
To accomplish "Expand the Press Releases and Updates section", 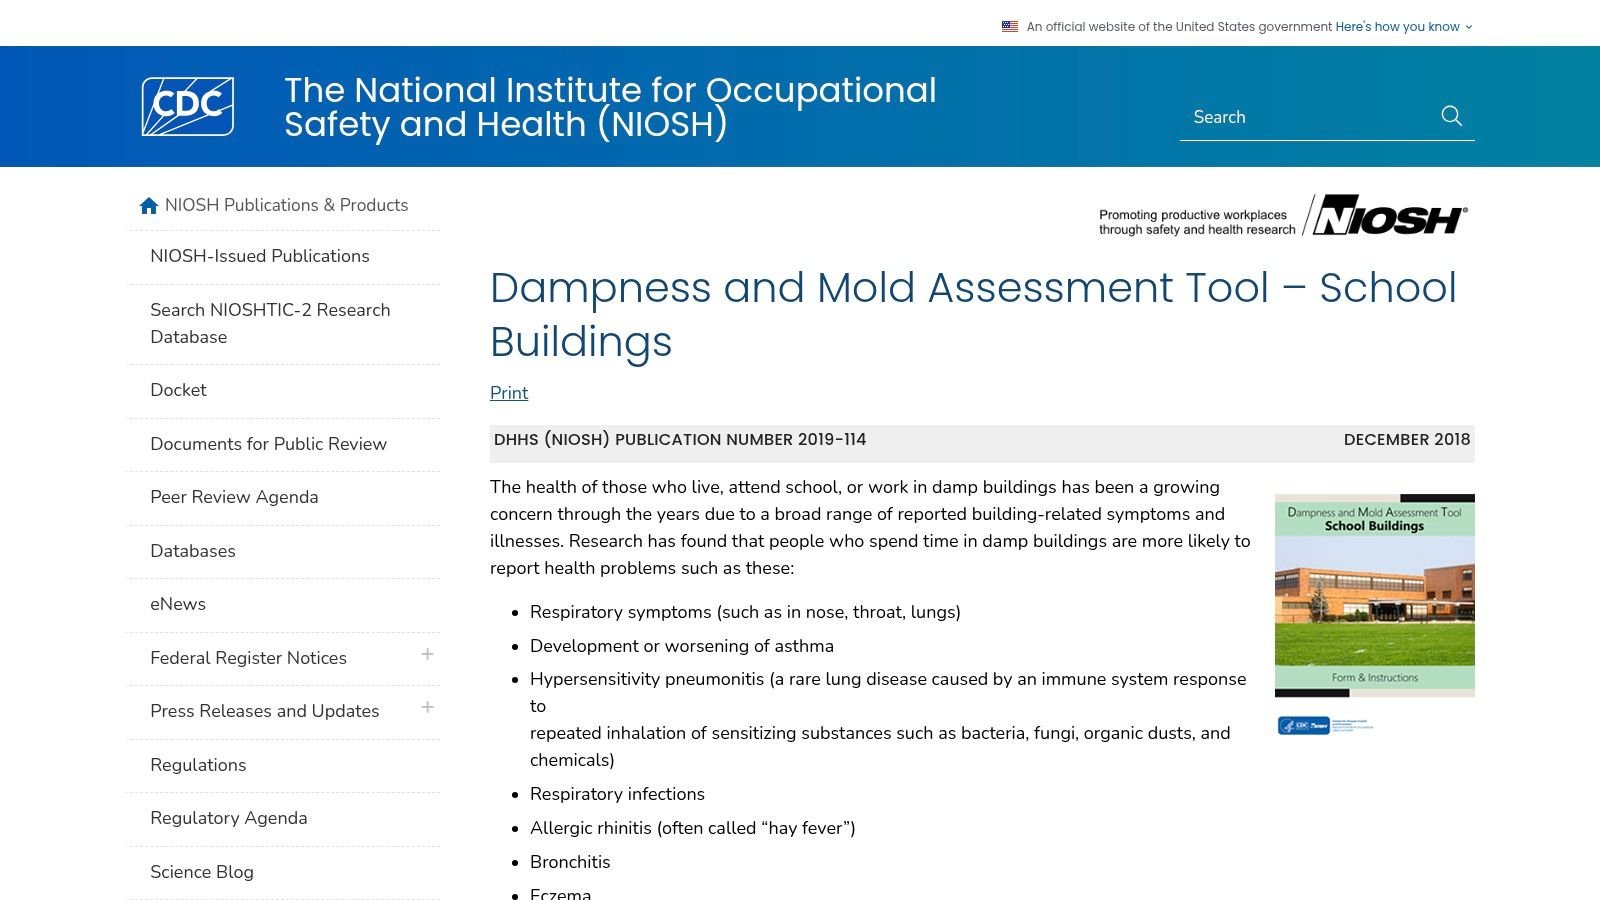I will [427, 708].
